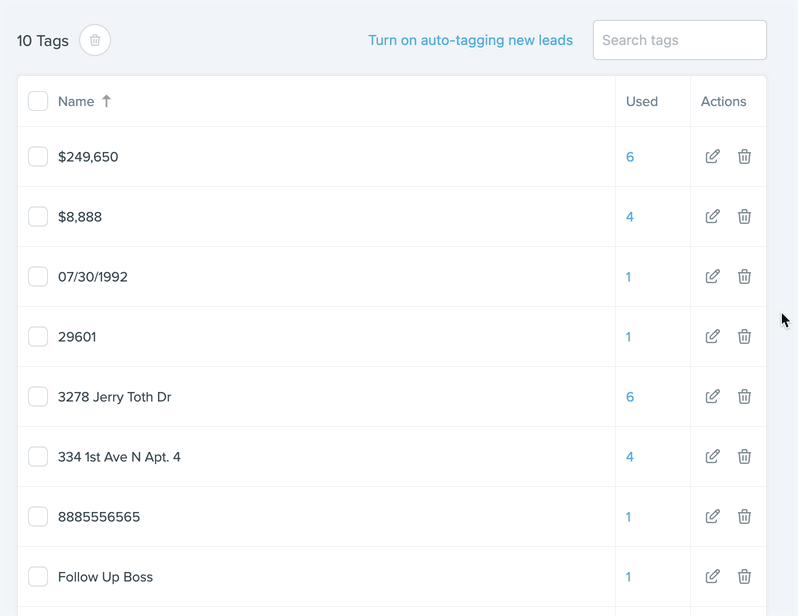The width and height of the screenshot is (798, 616).
Task: Open the used count 6 for $249,650
Action: coord(630,157)
